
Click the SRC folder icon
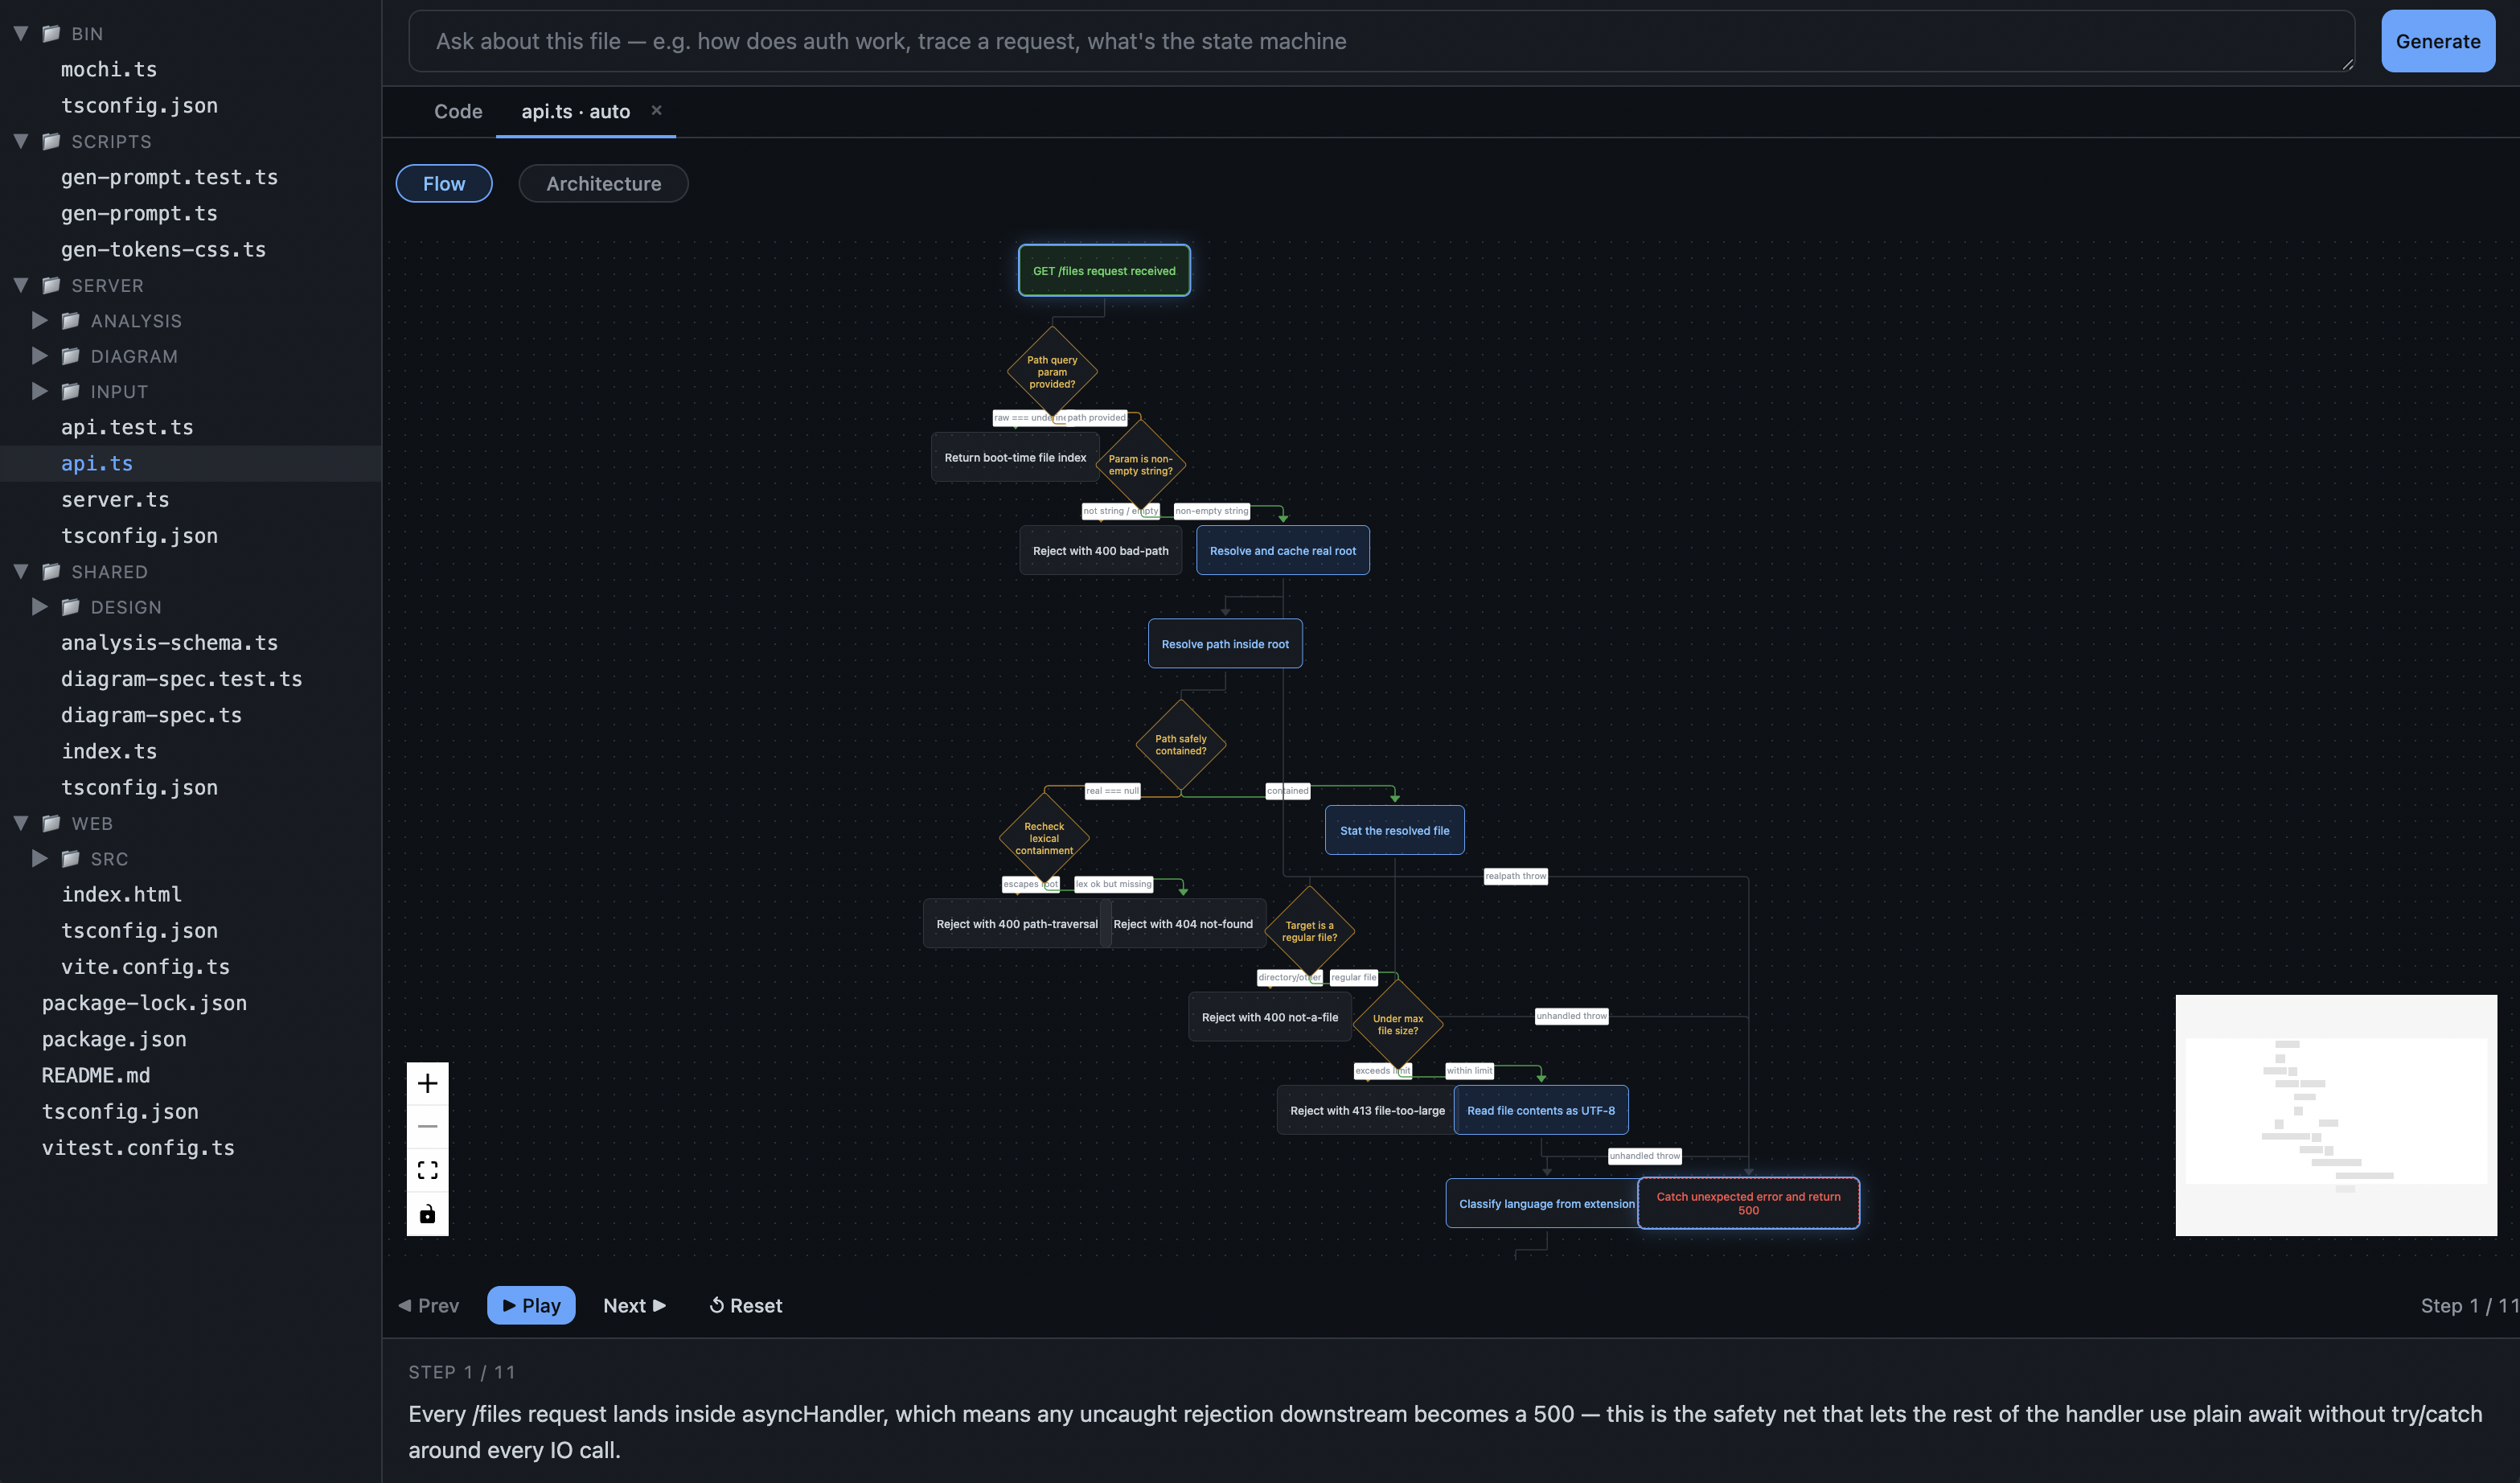[x=70, y=859]
